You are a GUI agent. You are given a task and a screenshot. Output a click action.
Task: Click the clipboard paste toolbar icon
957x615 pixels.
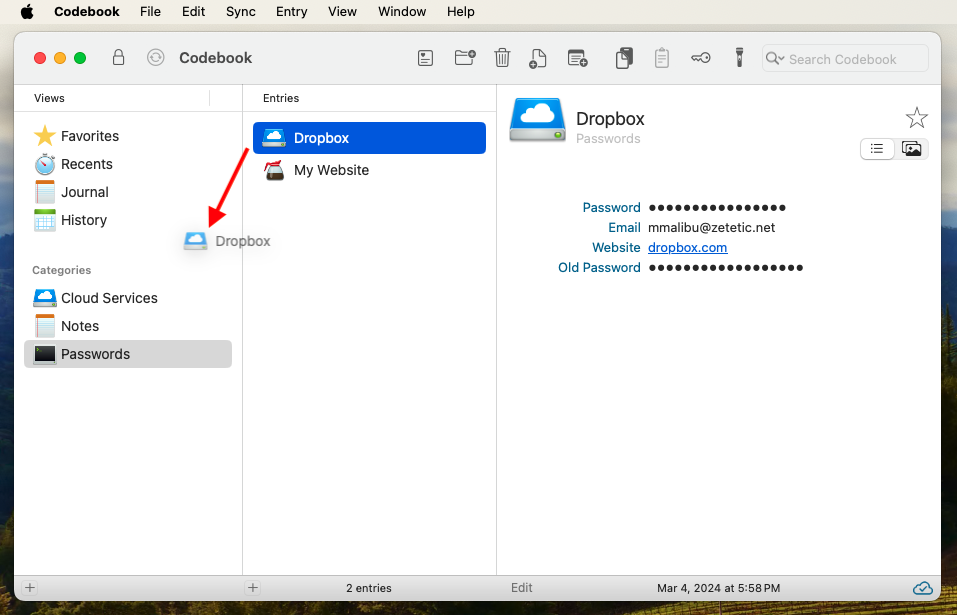point(662,58)
